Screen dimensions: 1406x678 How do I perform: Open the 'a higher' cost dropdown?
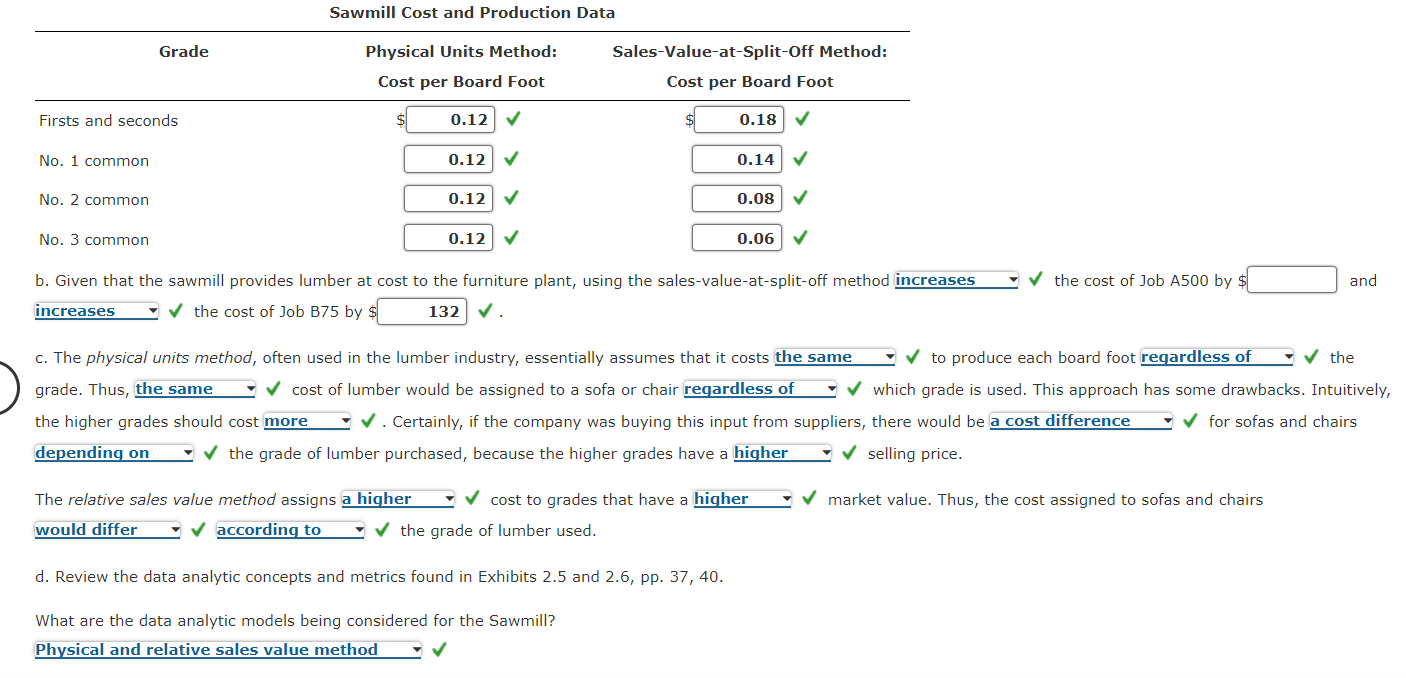398,499
